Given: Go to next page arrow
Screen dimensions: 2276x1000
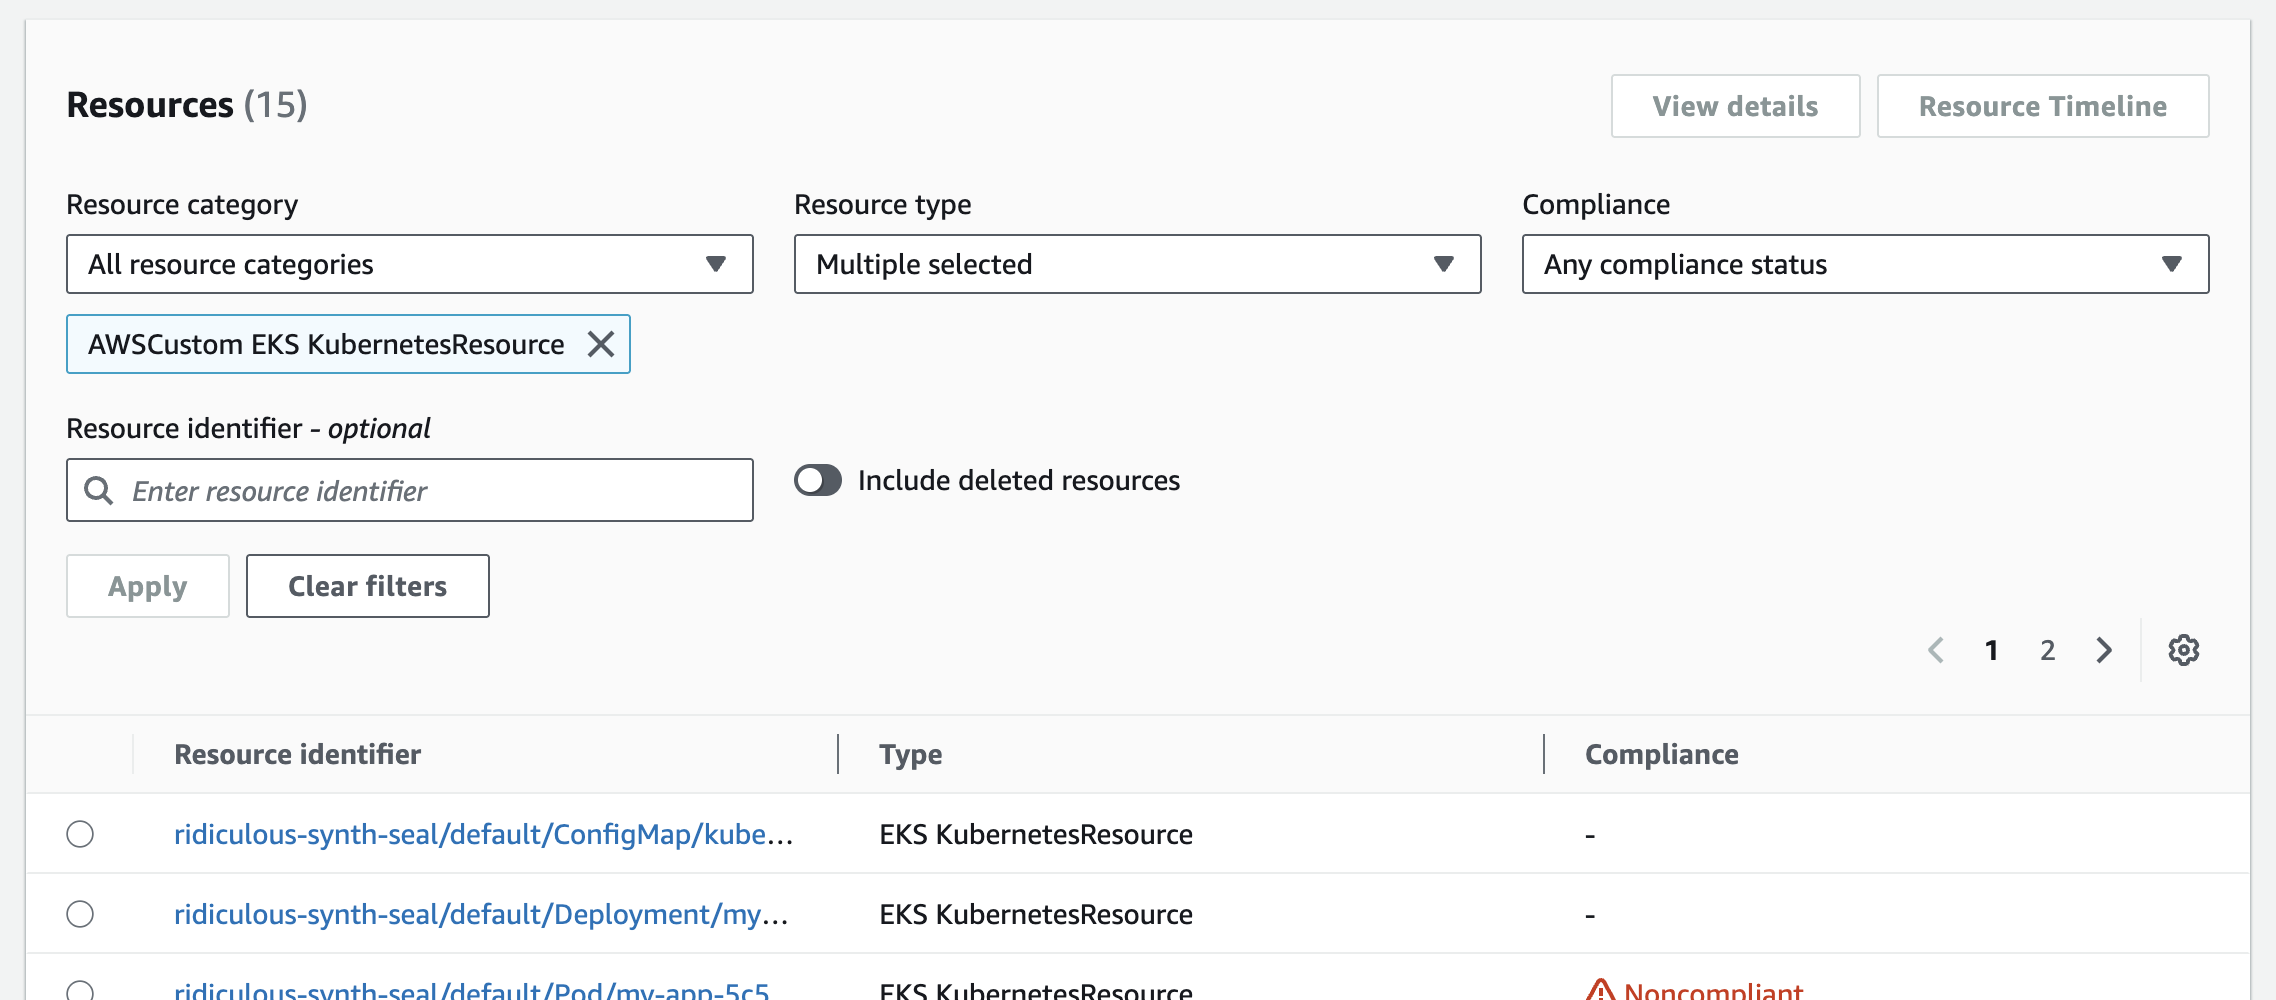Looking at the screenshot, I should pyautogui.click(x=2104, y=650).
